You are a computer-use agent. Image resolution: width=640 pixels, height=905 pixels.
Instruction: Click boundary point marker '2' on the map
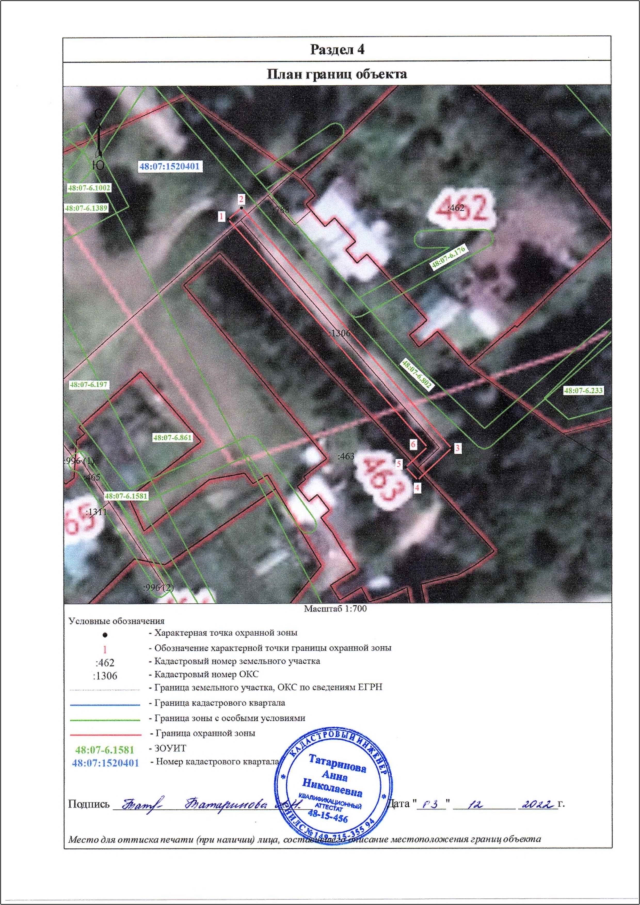point(241,199)
